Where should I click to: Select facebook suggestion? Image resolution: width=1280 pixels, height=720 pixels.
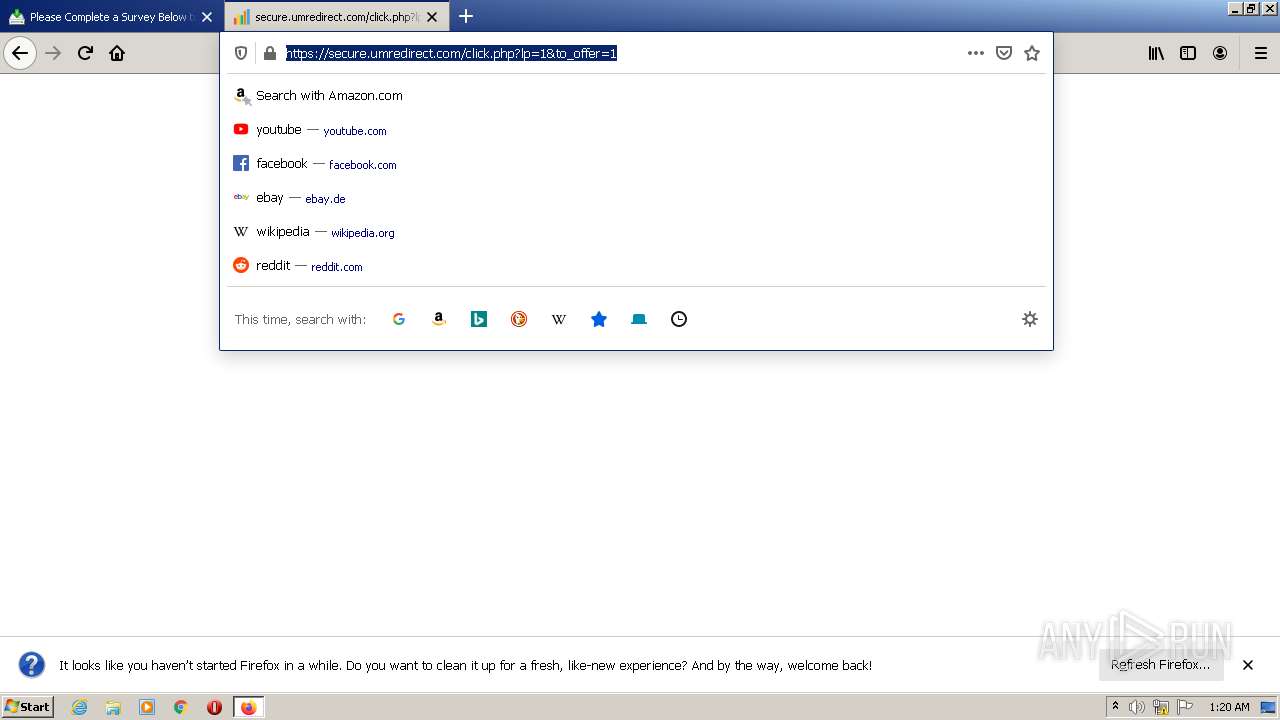pos(636,164)
